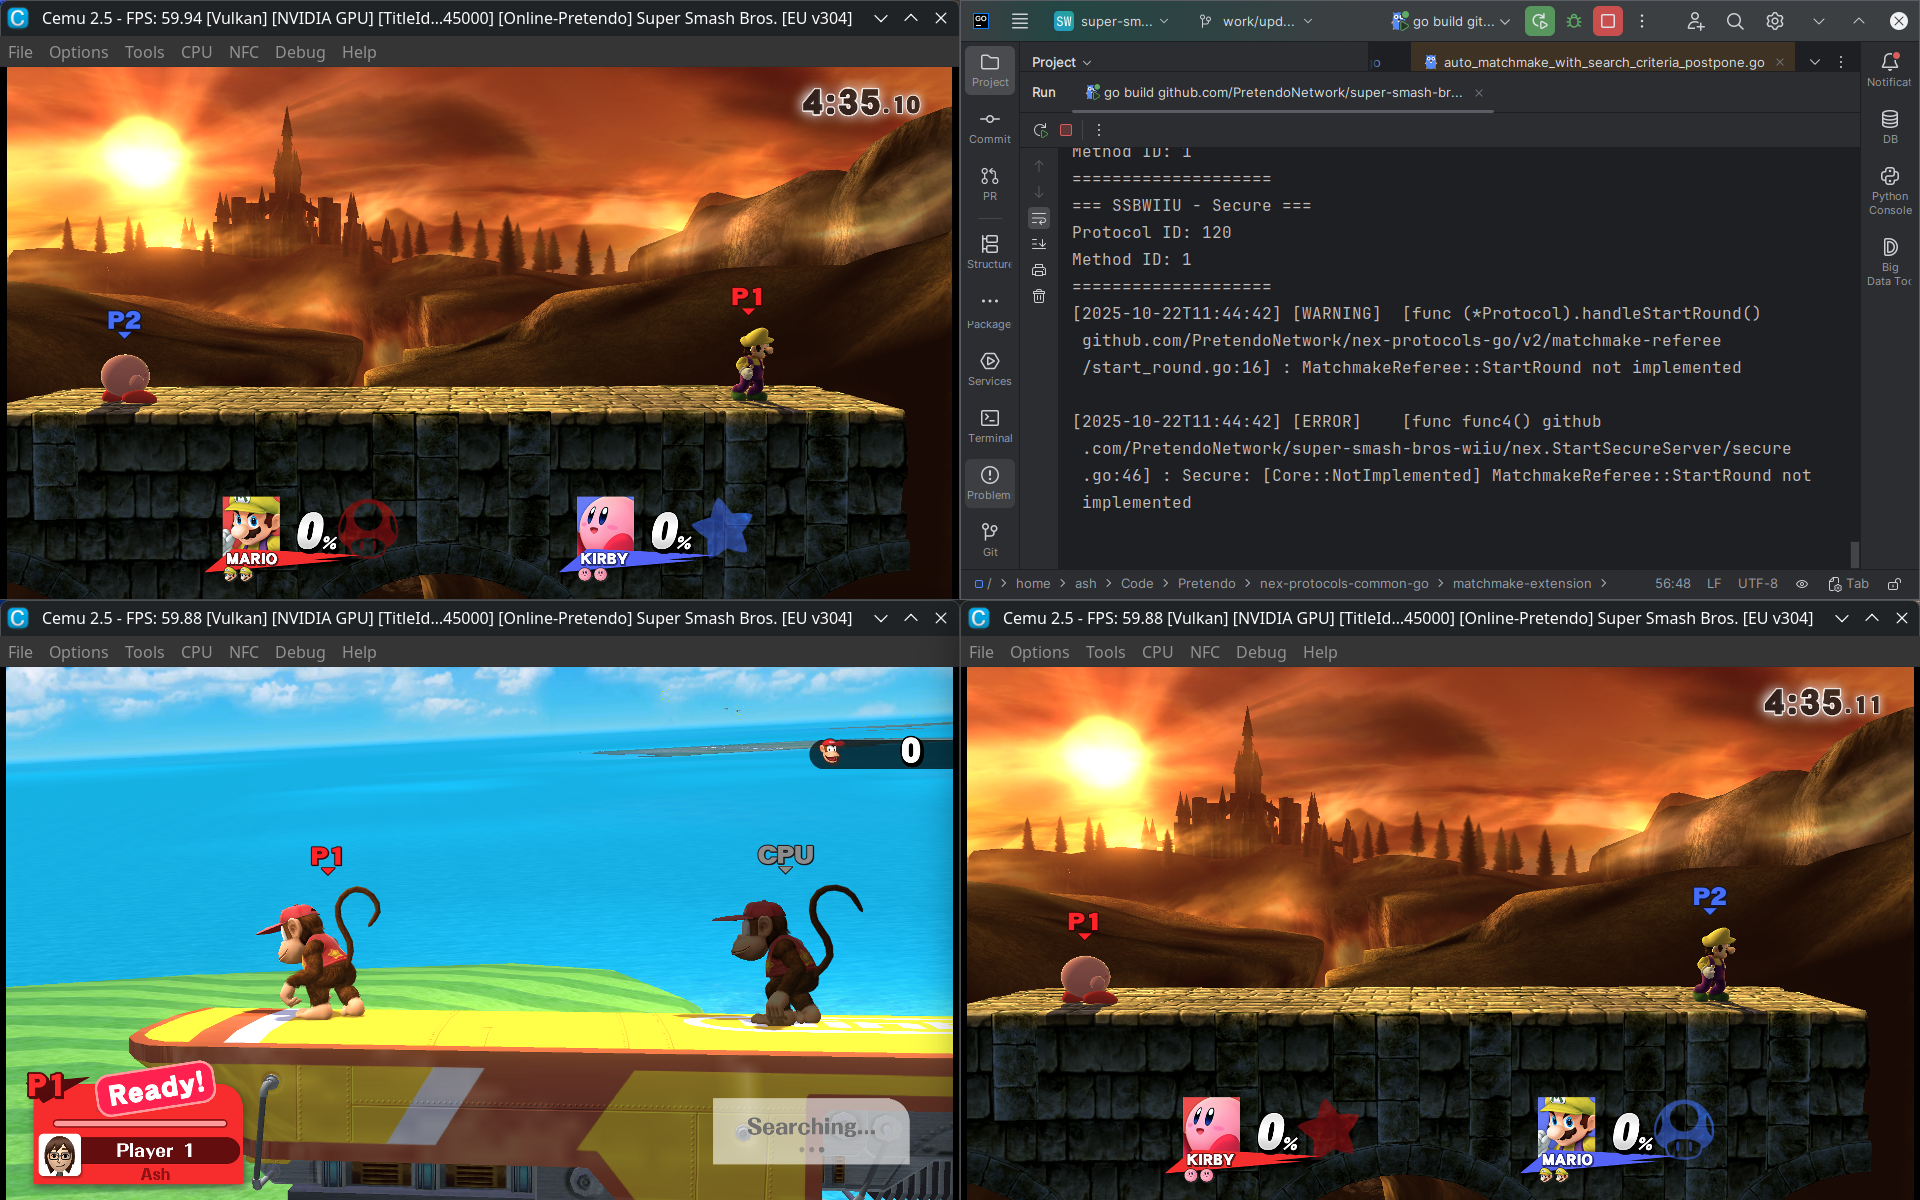
Task: Click the Debug bug icon
Action: (1574, 21)
